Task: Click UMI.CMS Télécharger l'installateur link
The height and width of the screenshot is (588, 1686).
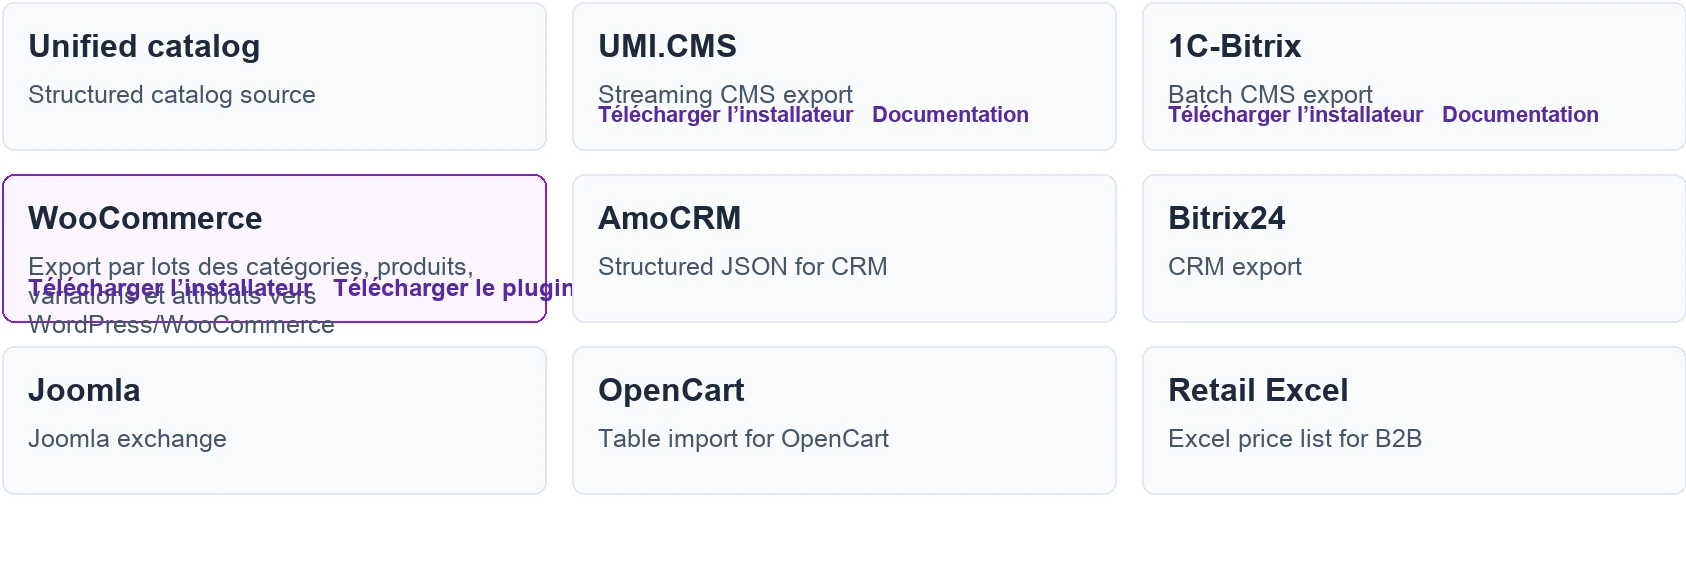Action: (725, 116)
